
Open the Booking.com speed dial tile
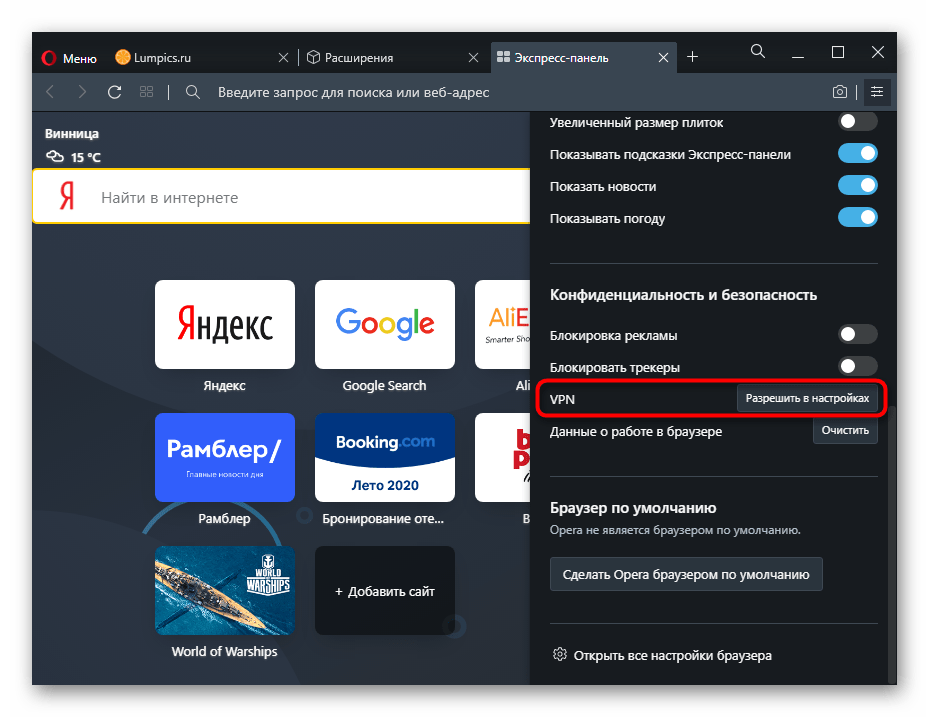click(385, 457)
